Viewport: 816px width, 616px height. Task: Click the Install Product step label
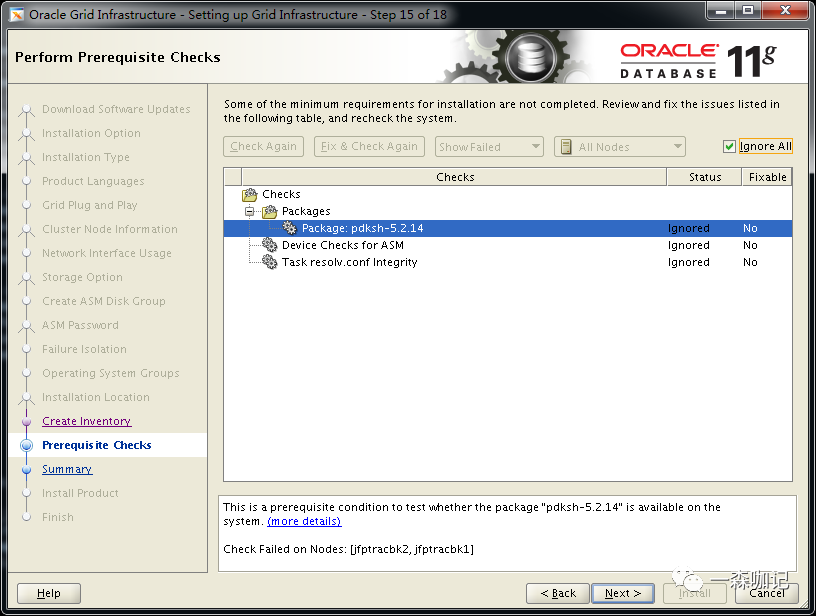click(x=80, y=493)
